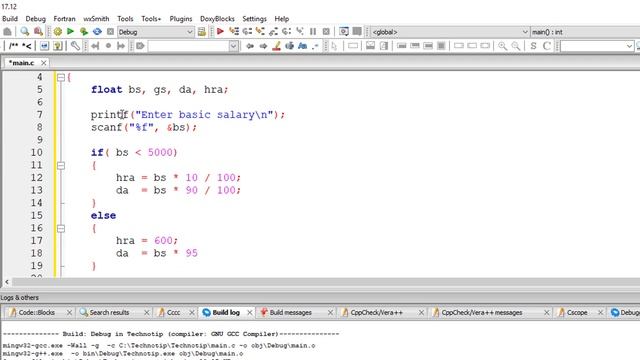Click the incremental search text field
Screen dimensions: 640x360
pos(189,46)
